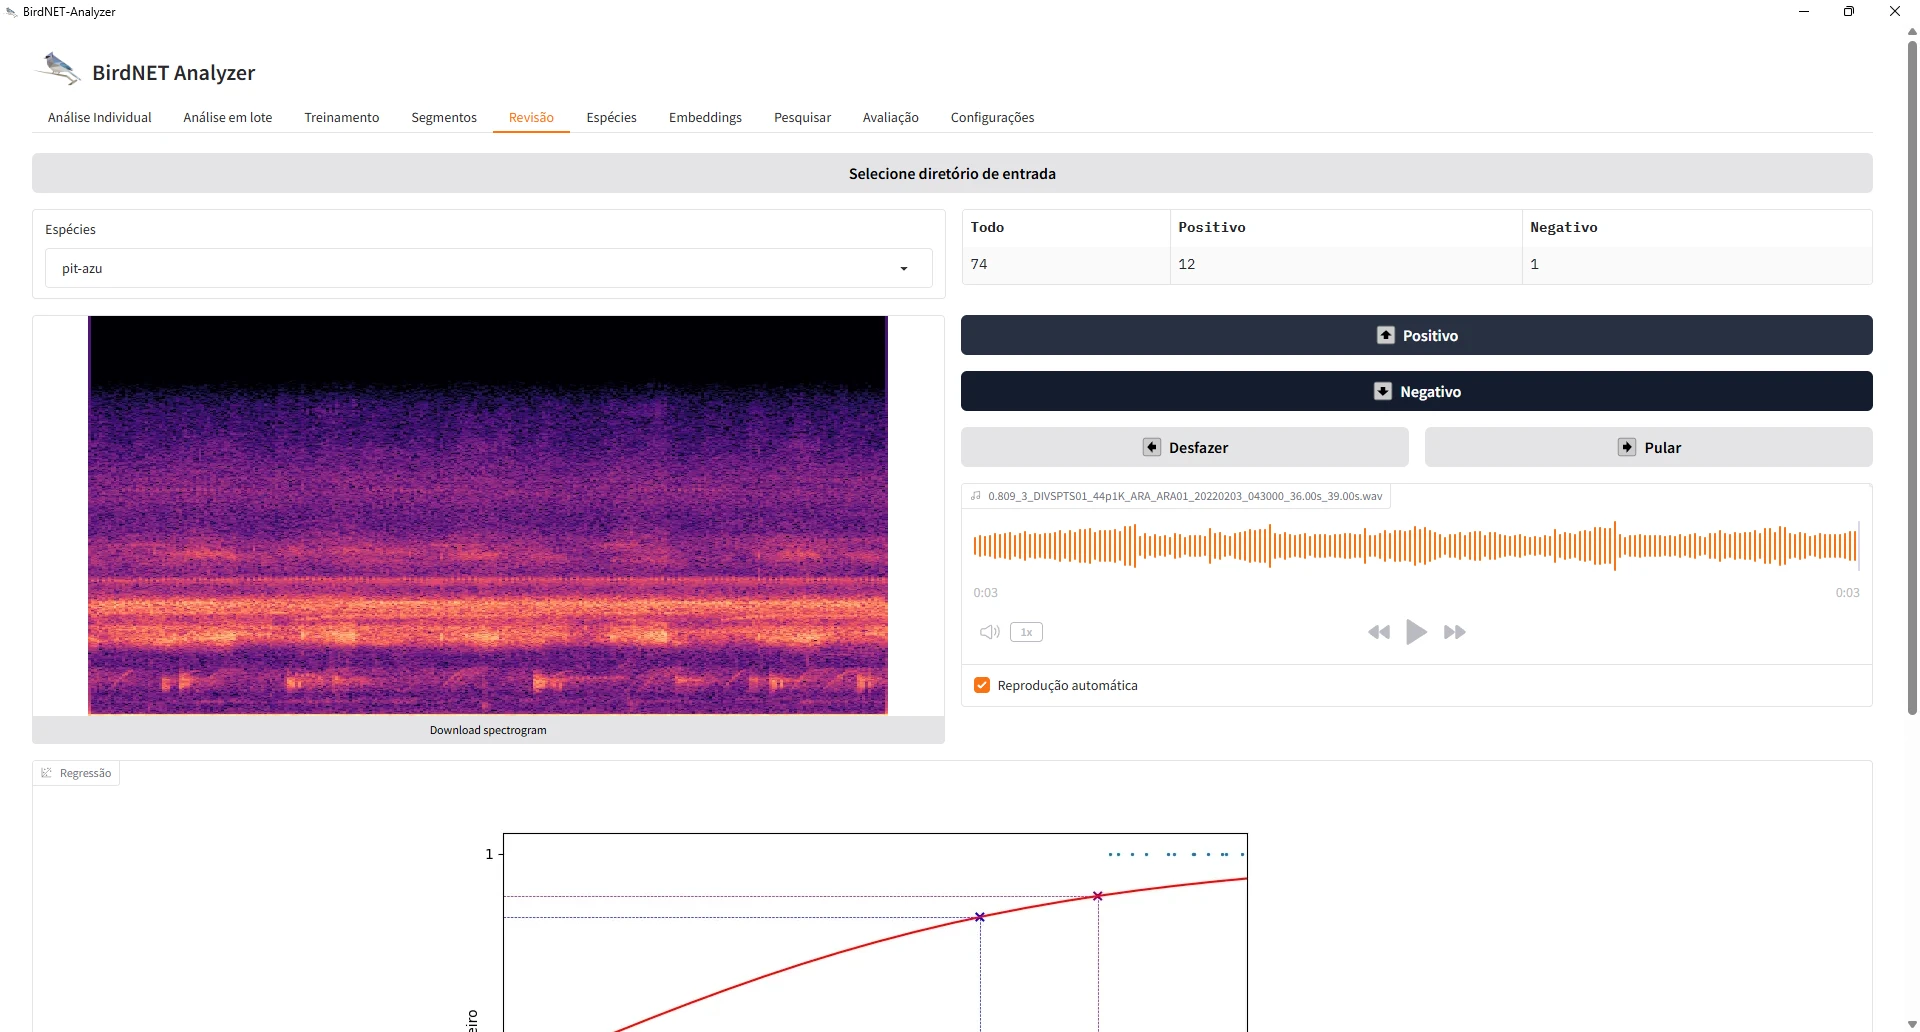The width and height of the screenshot is (1920, 1032).
Task: Click Selecione diretório de entrada button
Action: [952, 173]
